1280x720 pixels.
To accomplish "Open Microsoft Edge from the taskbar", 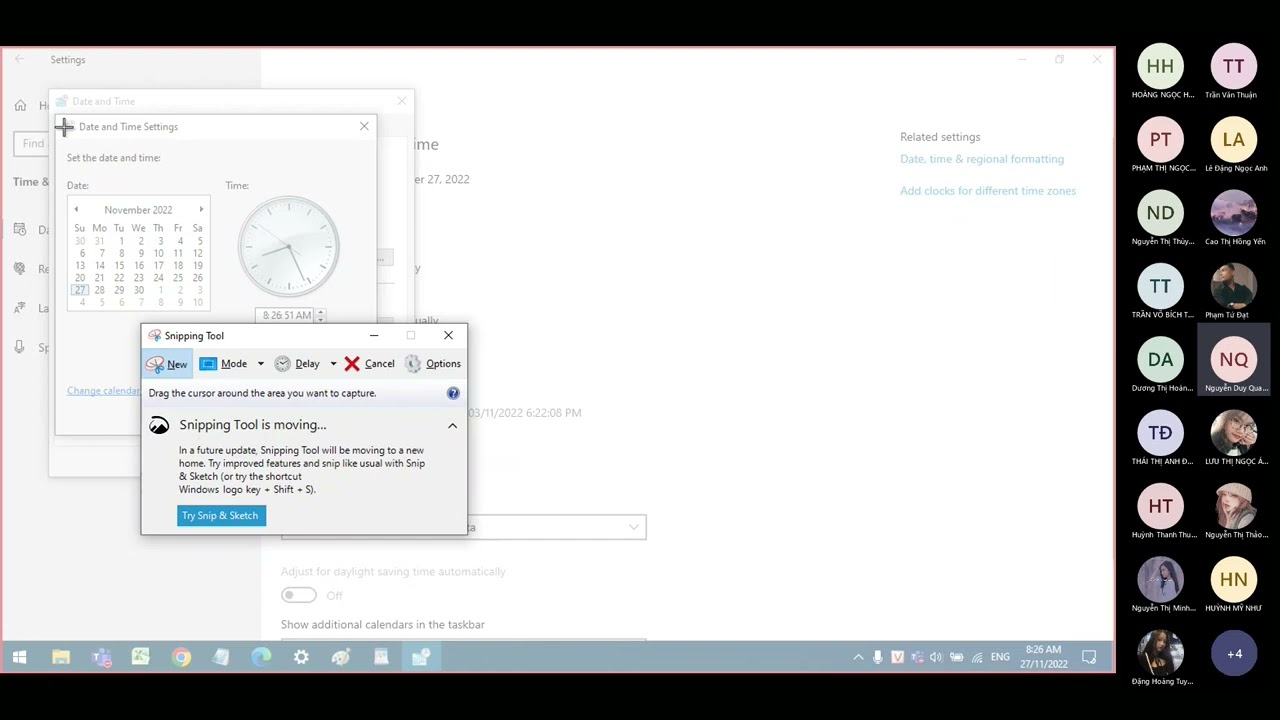I will click(261, 657).
